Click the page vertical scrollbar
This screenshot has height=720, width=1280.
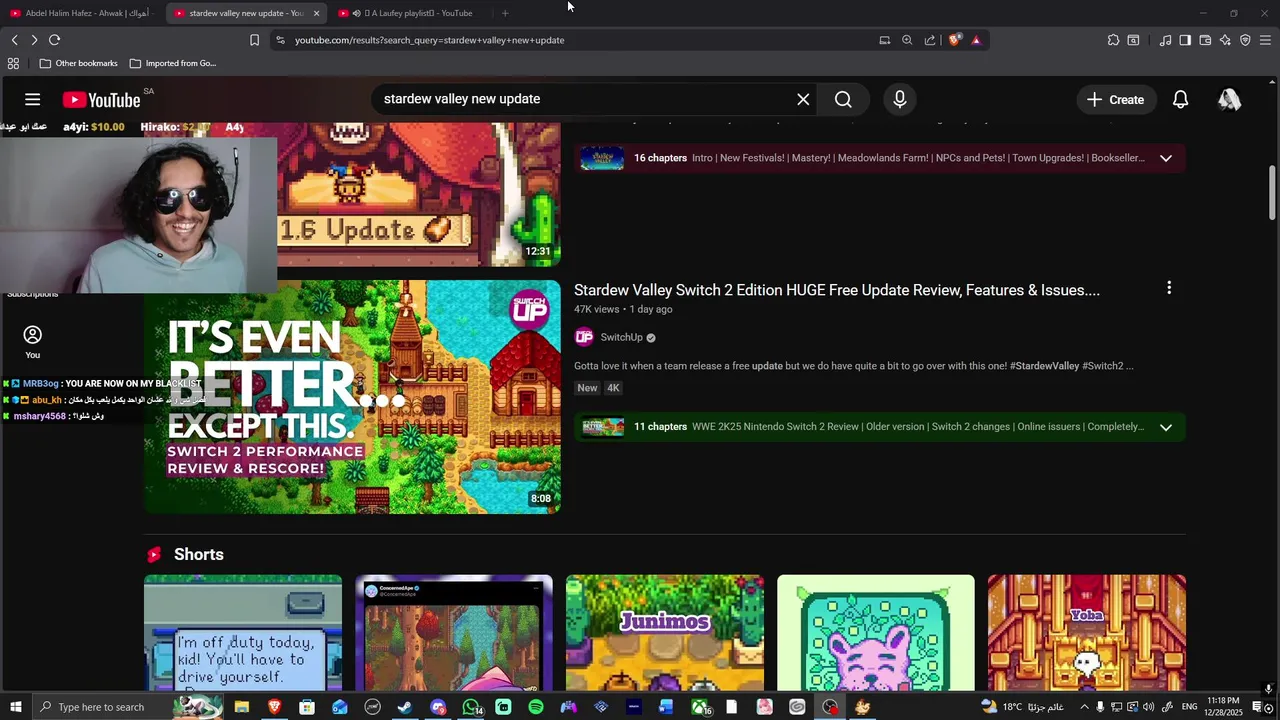(1272, 193)
